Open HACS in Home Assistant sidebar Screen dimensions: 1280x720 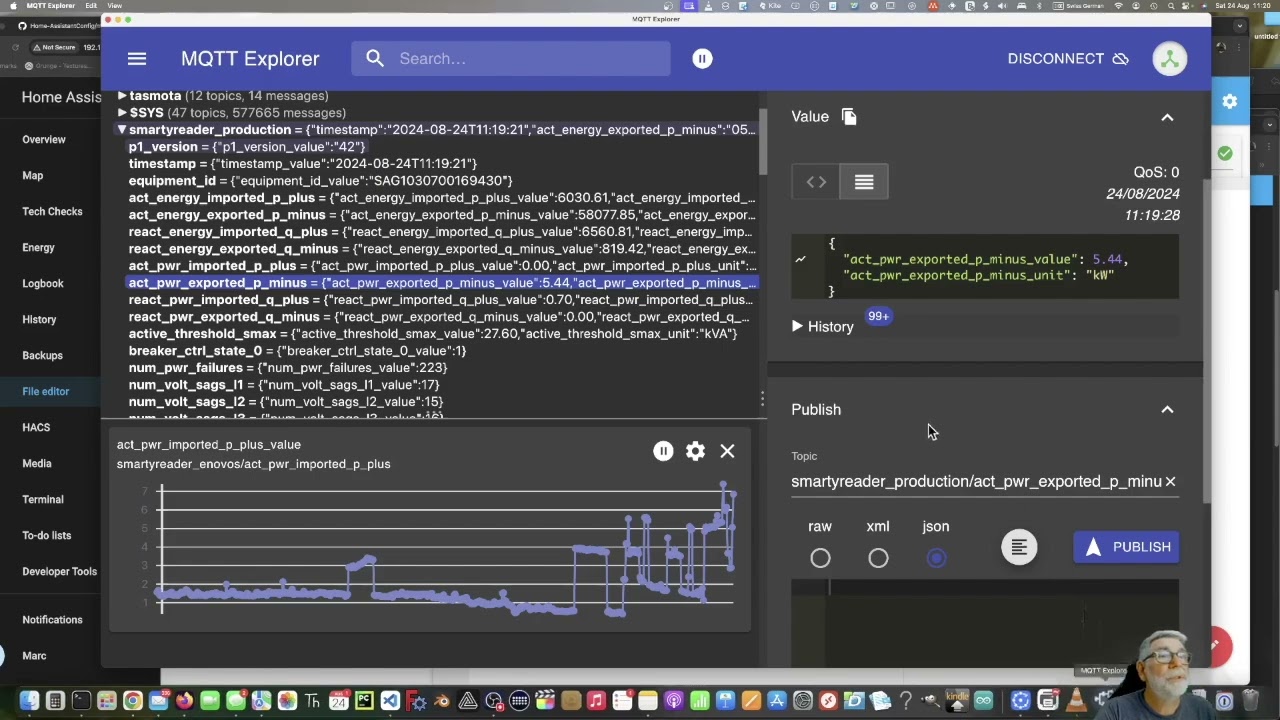pyautogui.click(x=36, y=428)
